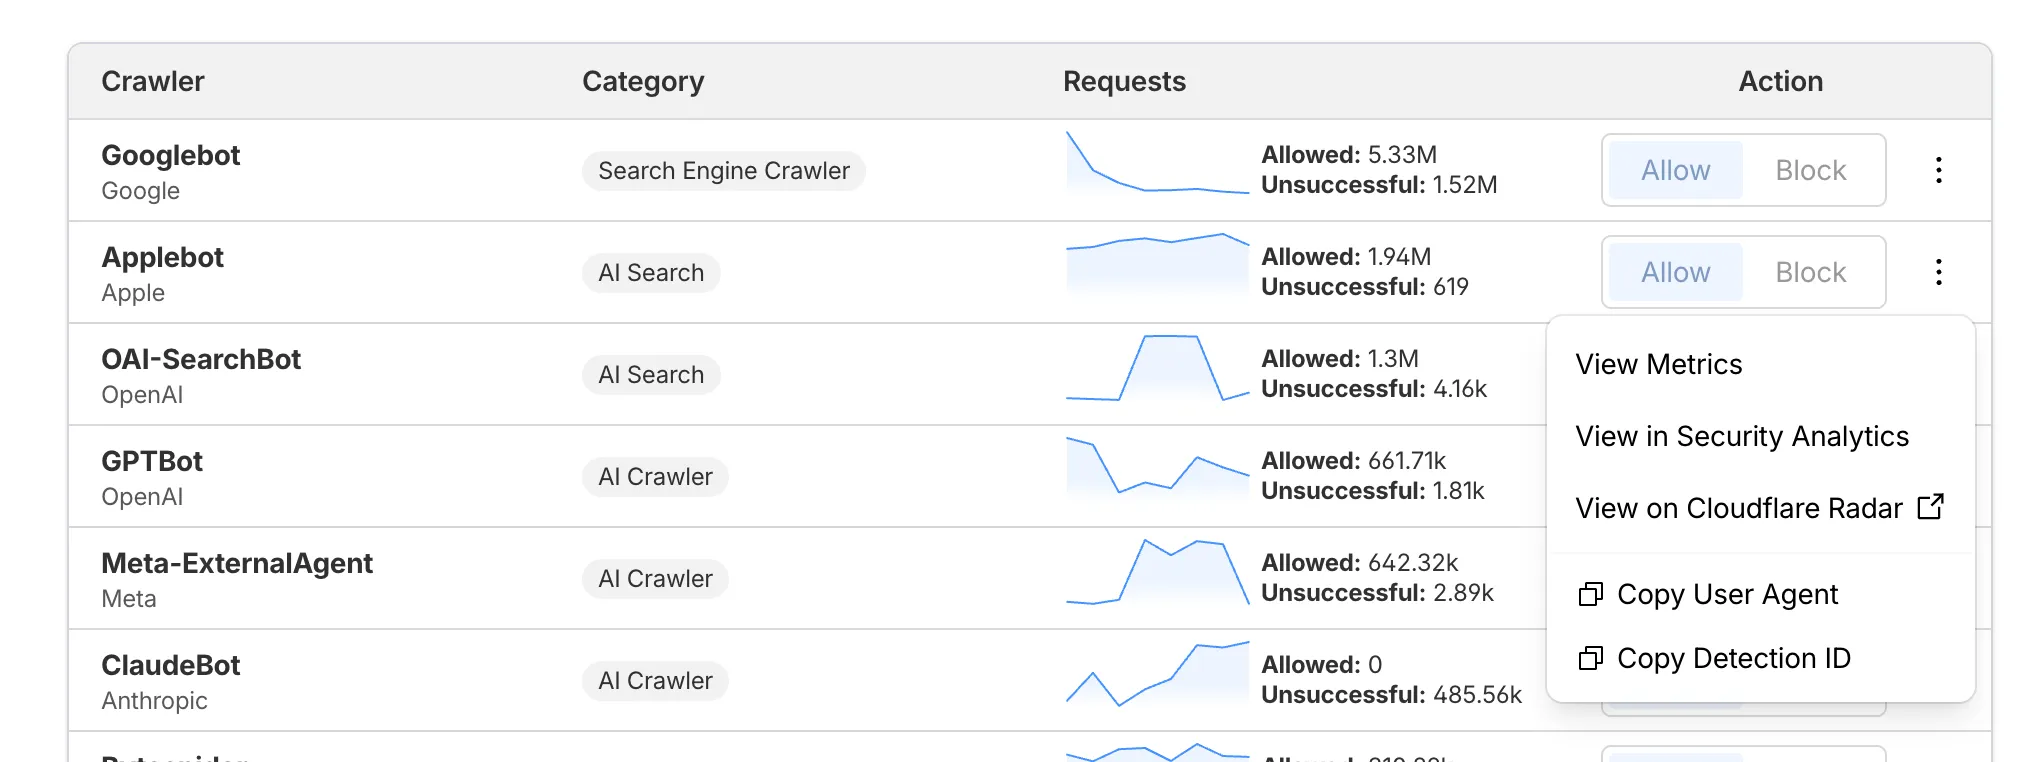Open the ClaudeBot three-dot menu
The height and width of the screenshot is (762, 2040).
(1938, 680)
